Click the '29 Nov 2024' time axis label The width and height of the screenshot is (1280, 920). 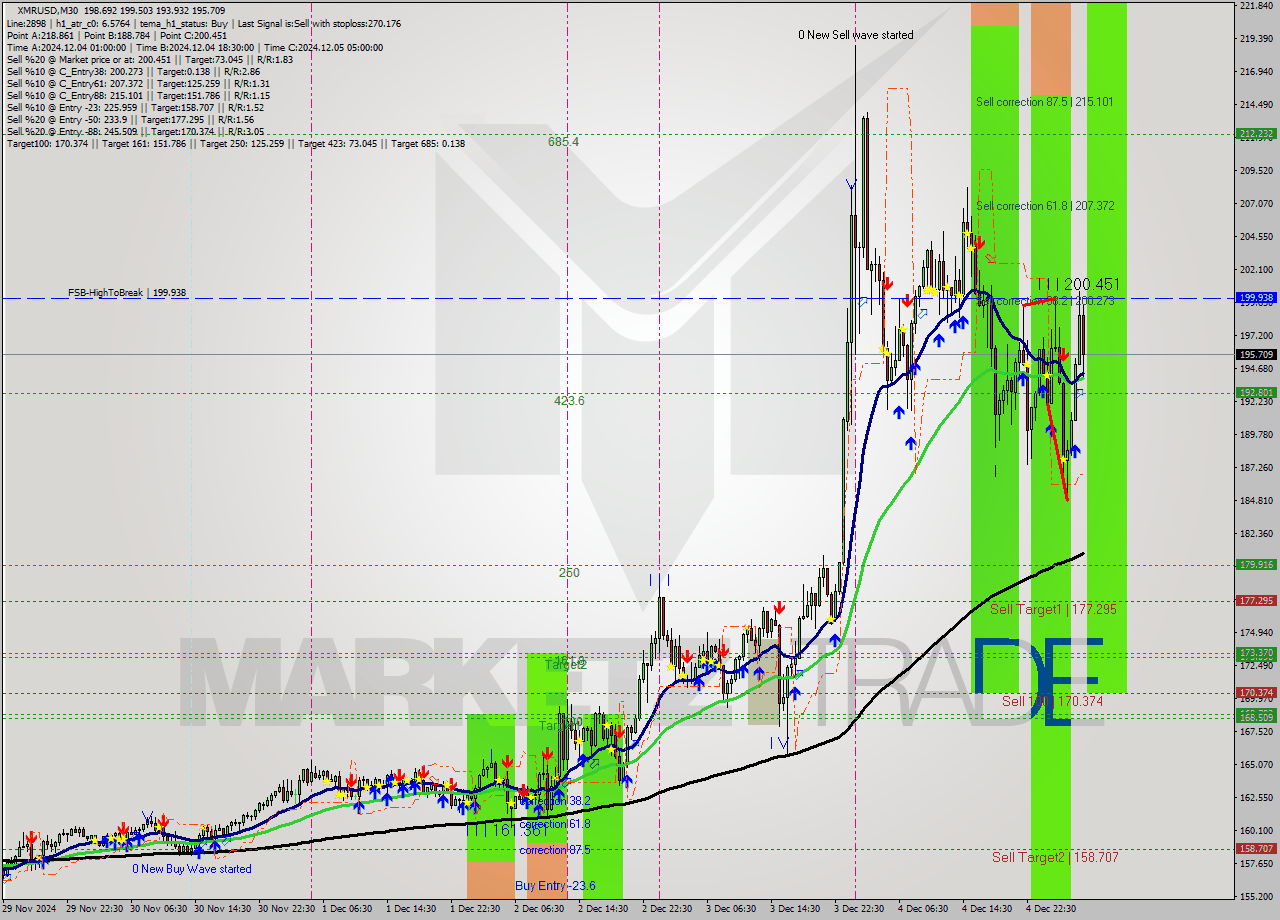click(29, 909)
